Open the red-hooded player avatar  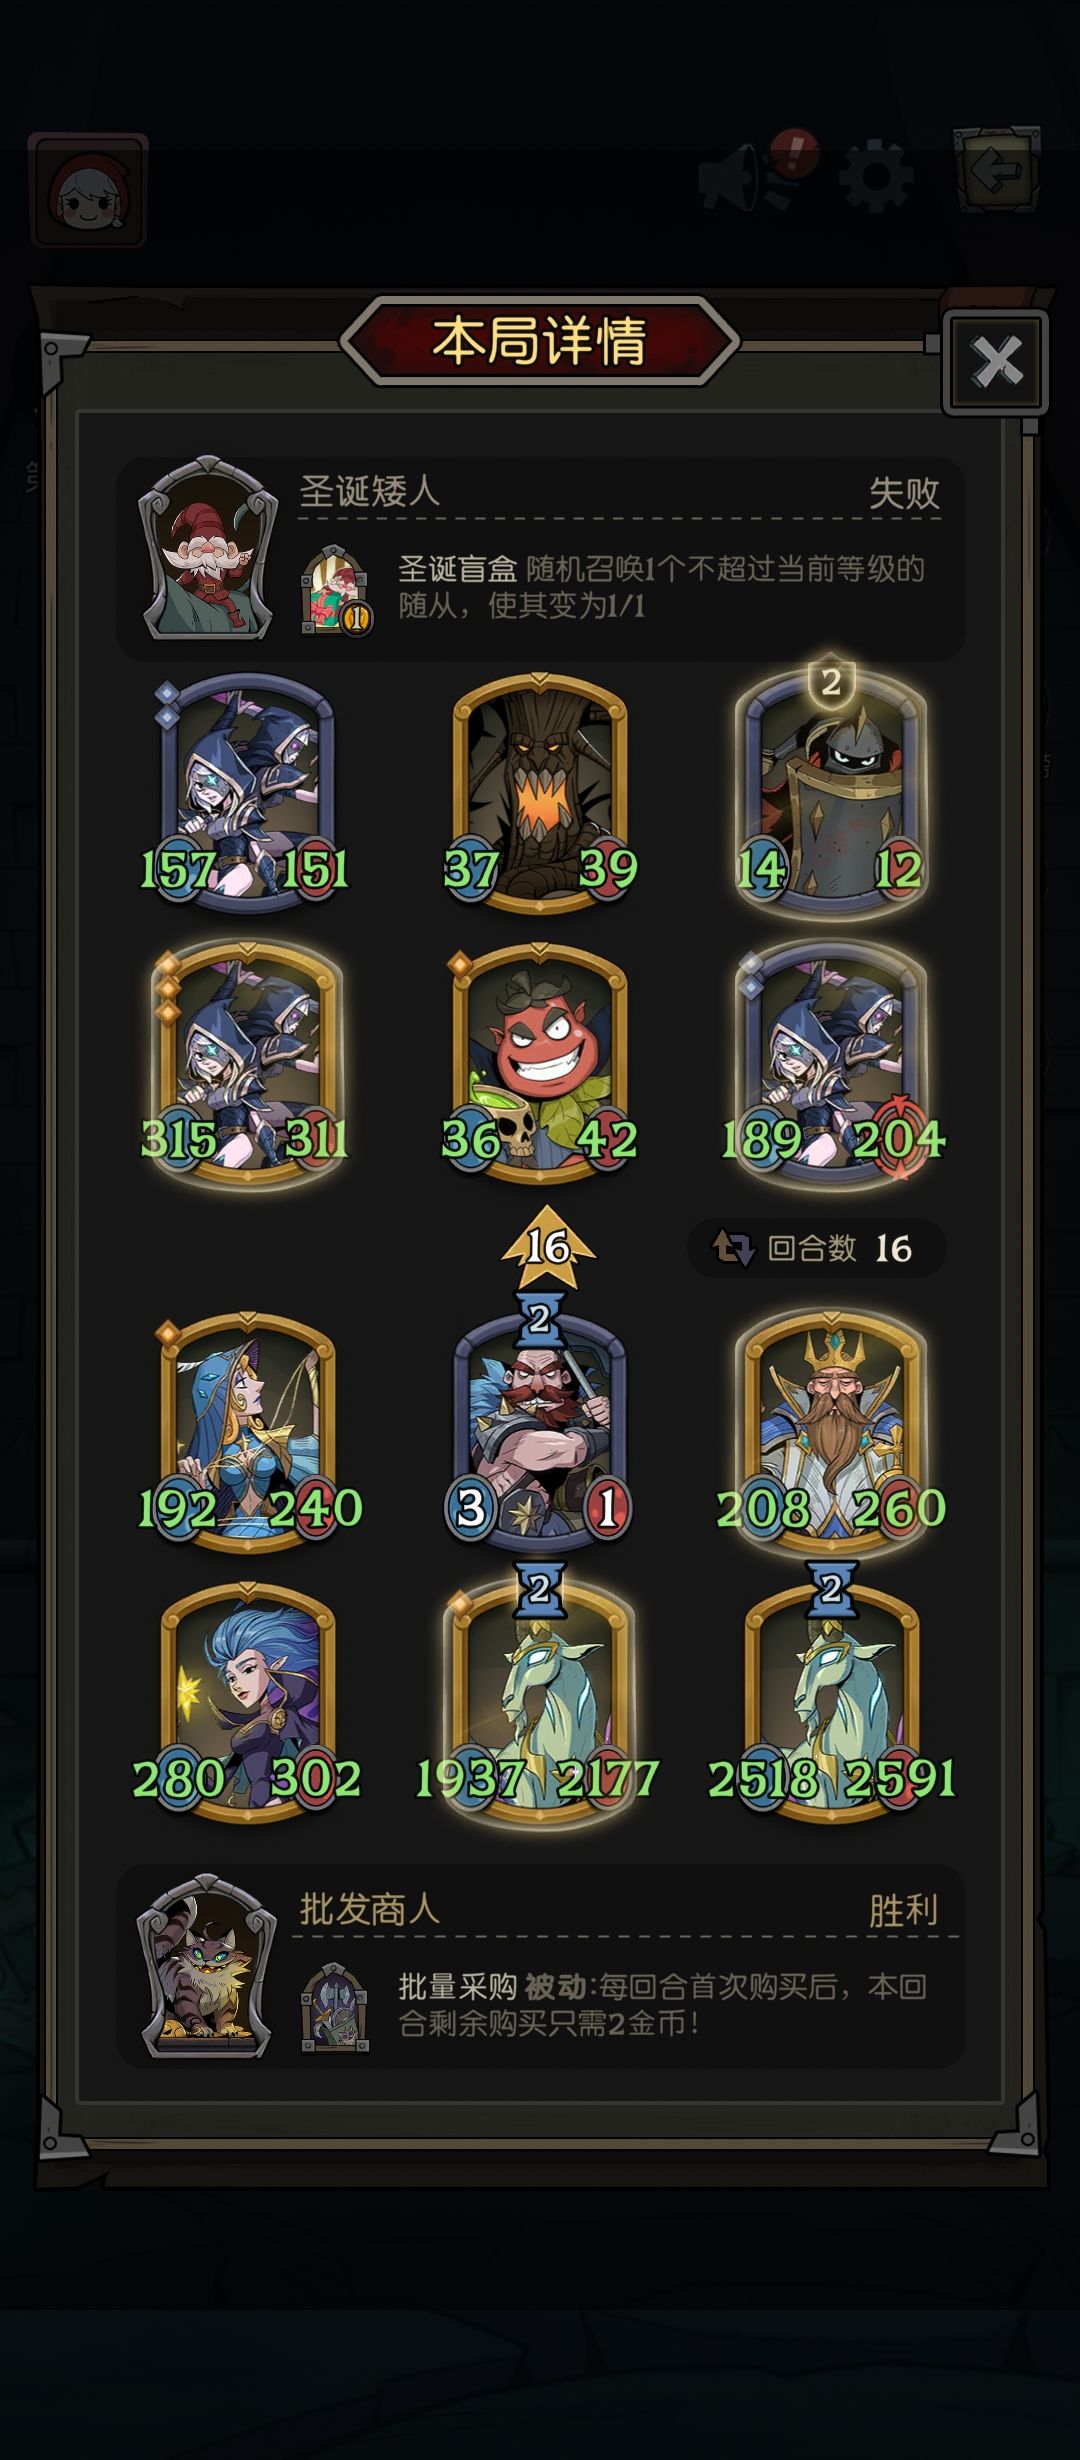click(89, 190)
